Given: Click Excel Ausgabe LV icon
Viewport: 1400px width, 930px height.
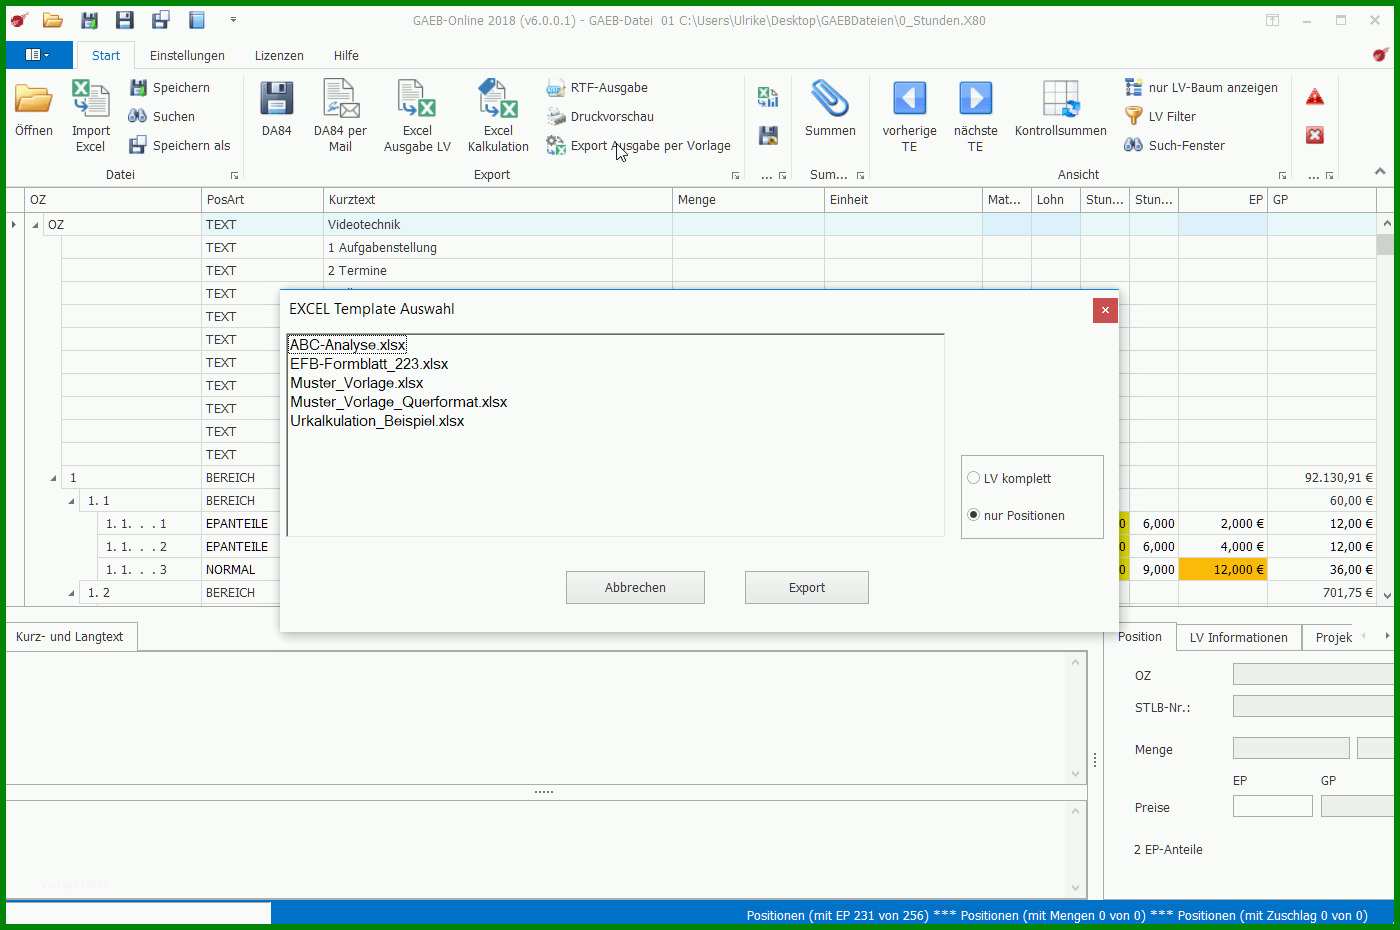Looking at the screenshot, I should [417, 100].
